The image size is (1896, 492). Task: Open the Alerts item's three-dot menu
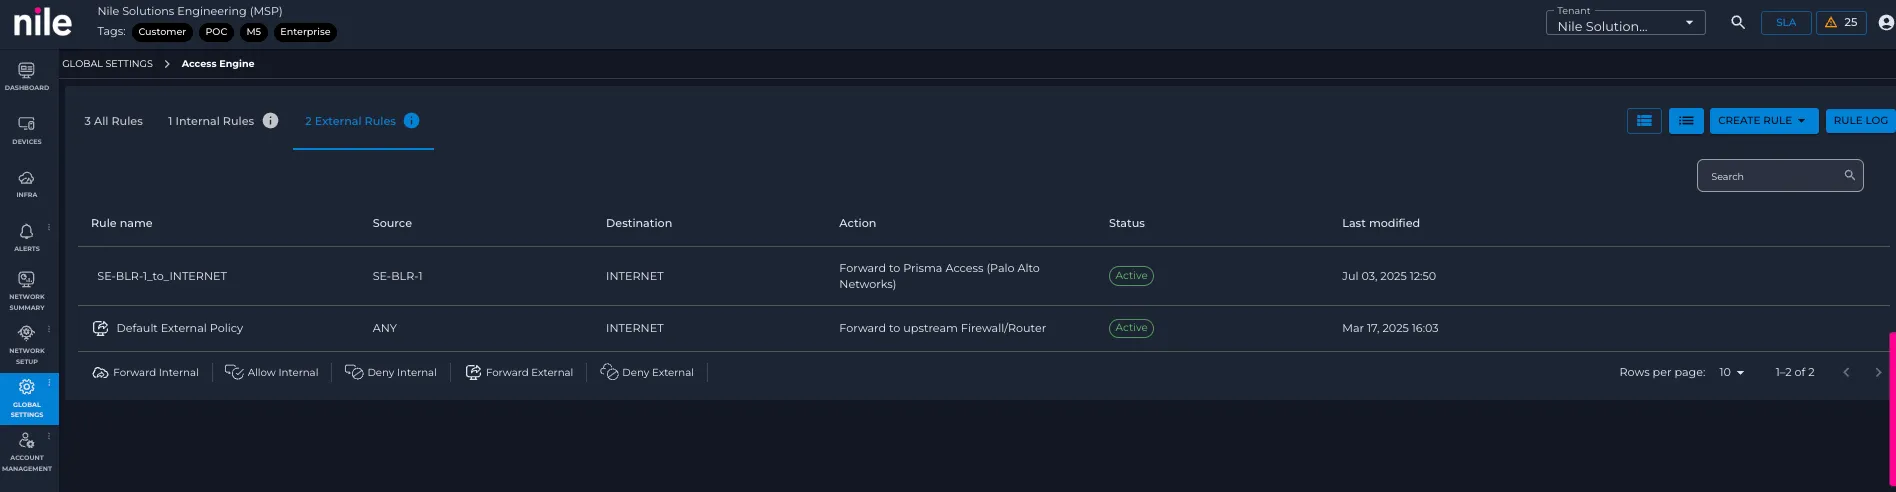(x=48, y=227)
